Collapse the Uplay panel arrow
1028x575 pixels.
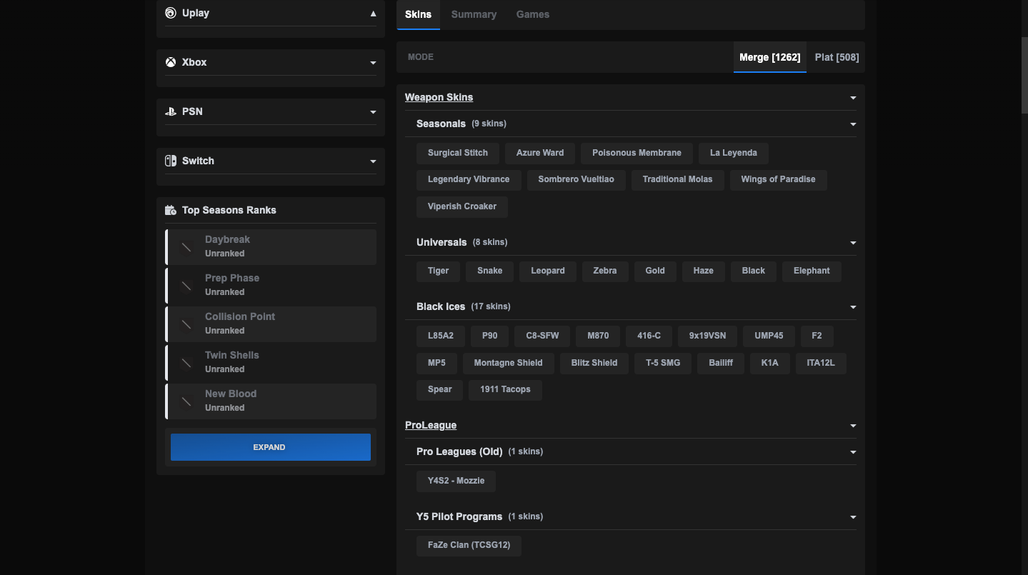click(373, 13)
